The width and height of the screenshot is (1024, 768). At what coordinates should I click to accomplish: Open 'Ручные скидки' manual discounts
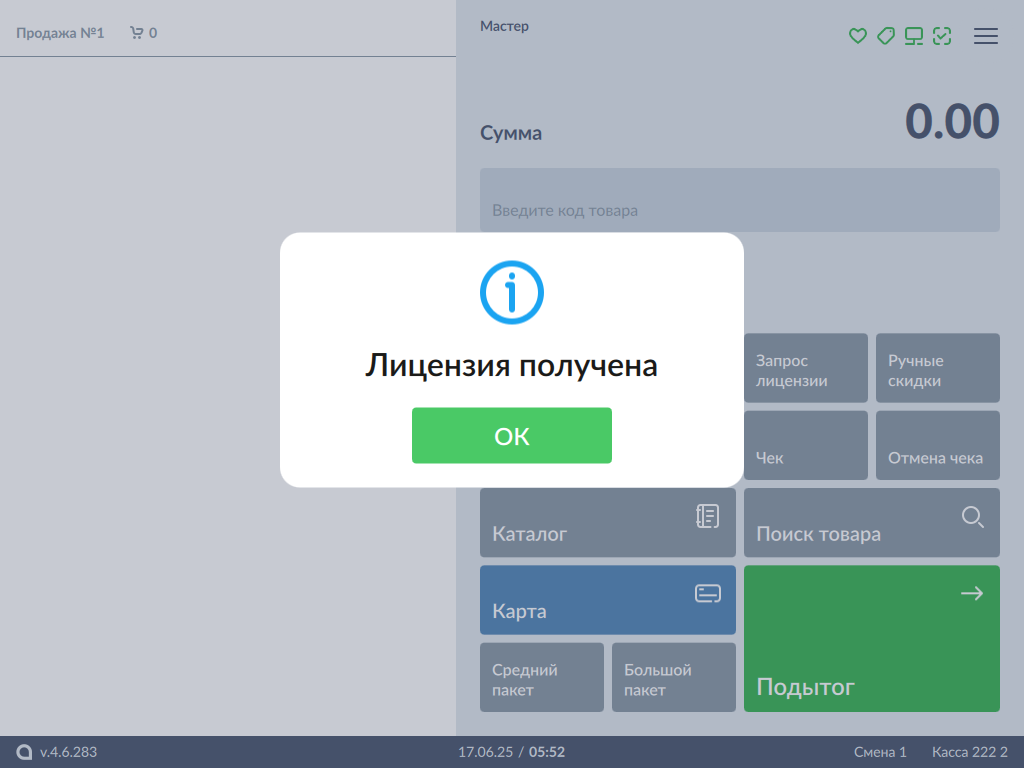tap(937, 368)
